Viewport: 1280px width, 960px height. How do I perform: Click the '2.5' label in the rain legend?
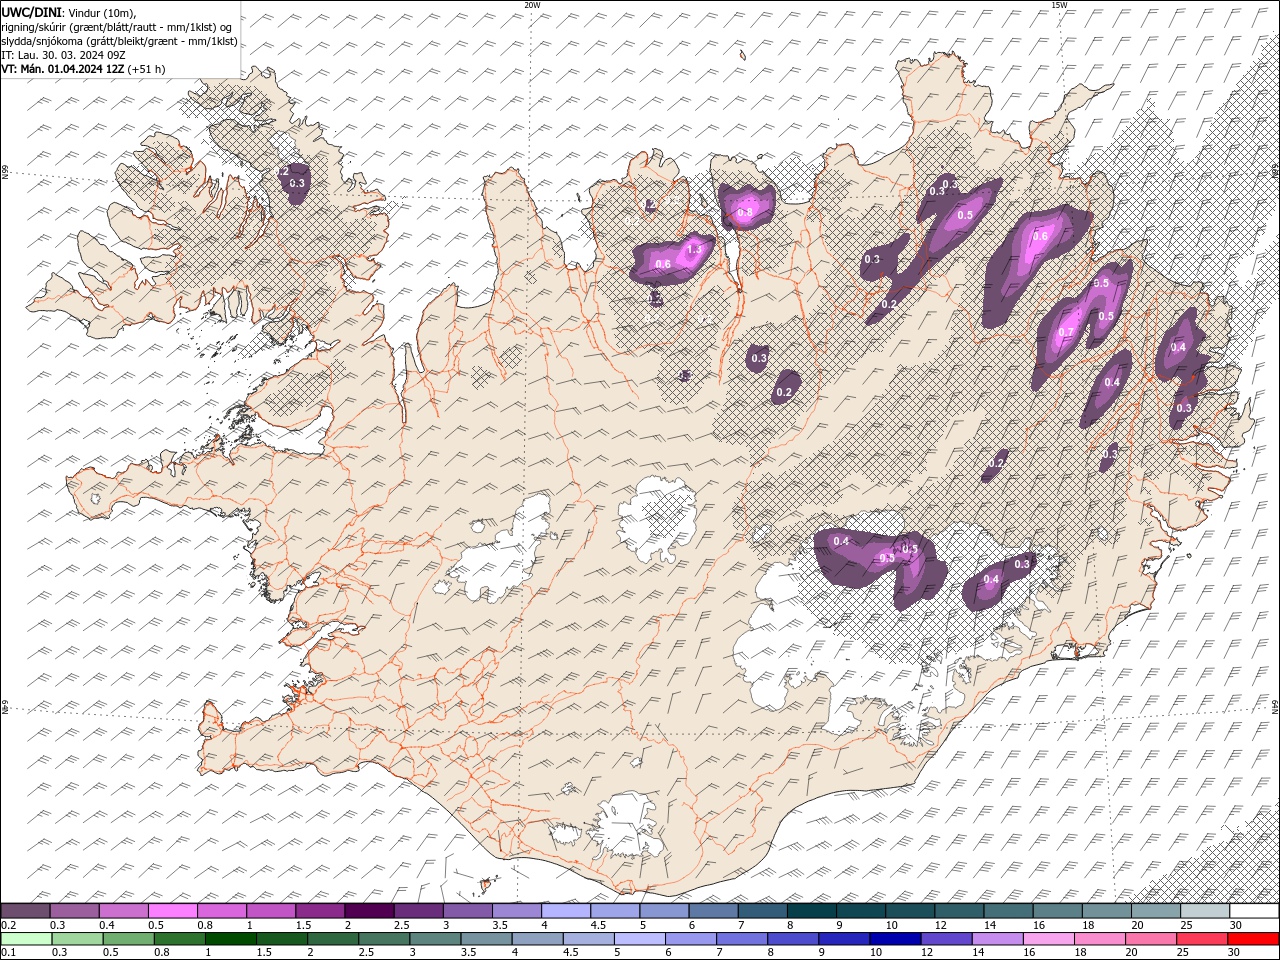tap(364, 953)
